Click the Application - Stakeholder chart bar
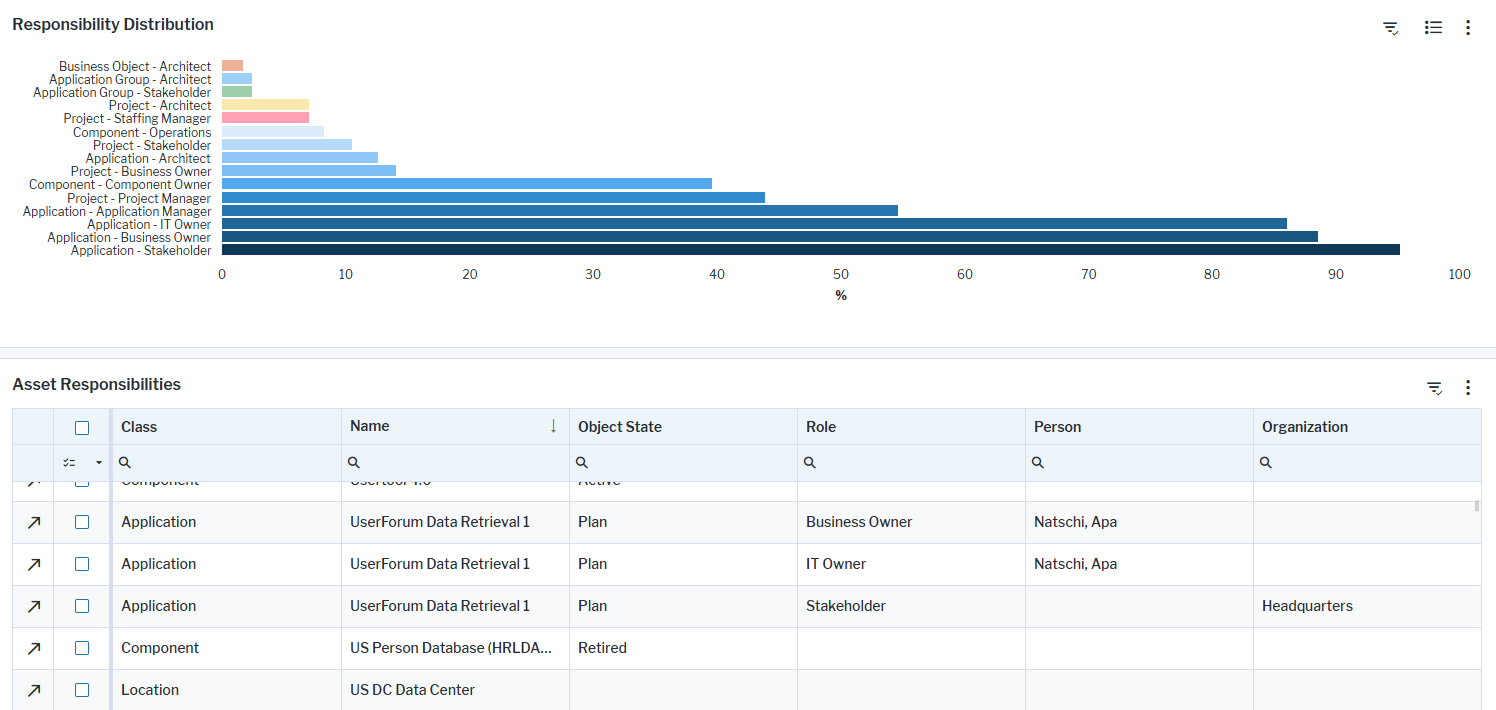Viewport: 1496px width, 710px height. coord(810,250)
